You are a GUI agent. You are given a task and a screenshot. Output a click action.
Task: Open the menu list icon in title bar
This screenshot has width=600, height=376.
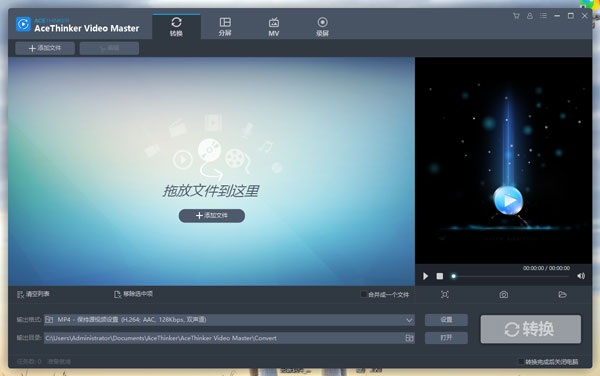click(x=543, y=16)
